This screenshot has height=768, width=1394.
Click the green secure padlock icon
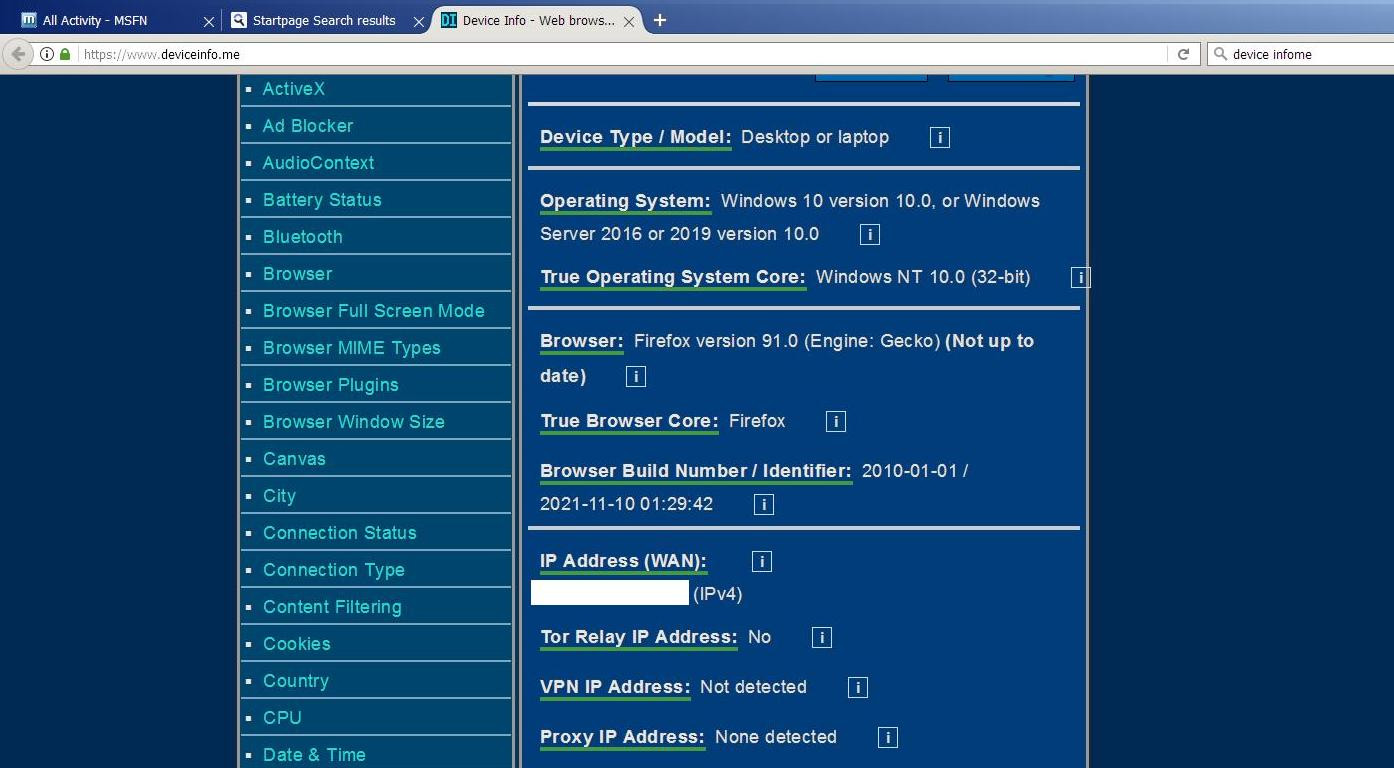click(x=65, y=54)
